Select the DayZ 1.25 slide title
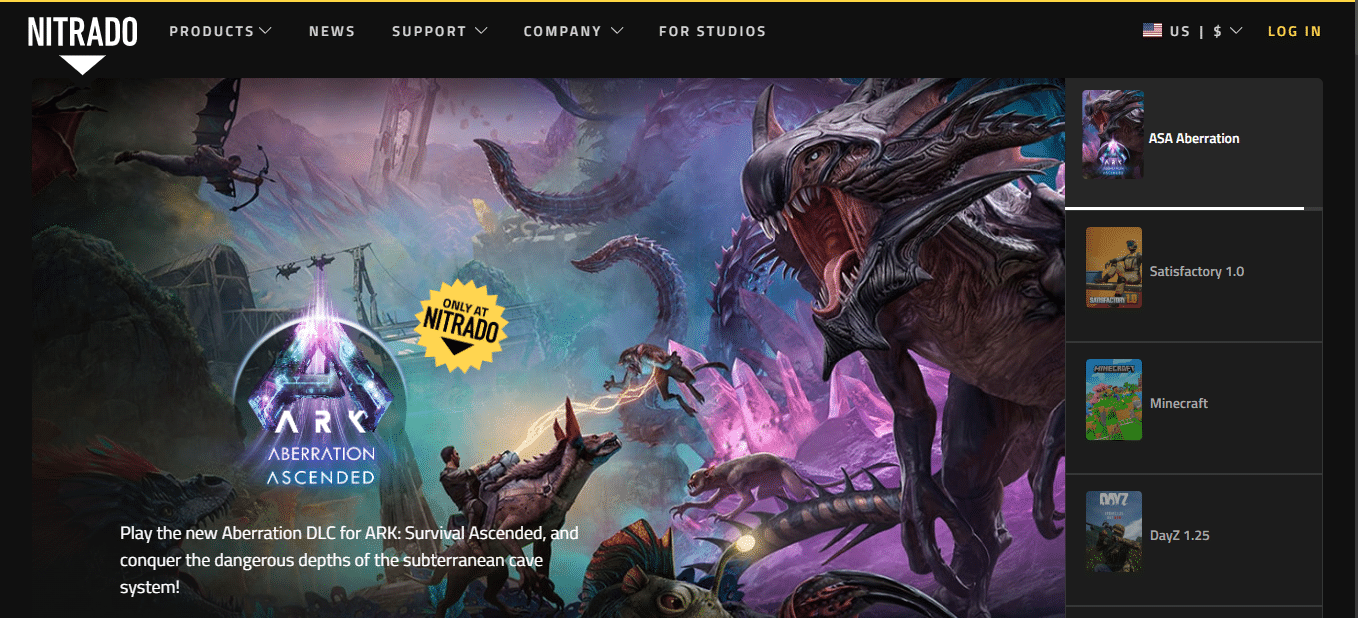Screen dimensions: 1358x618 [x=1180, y=535]
